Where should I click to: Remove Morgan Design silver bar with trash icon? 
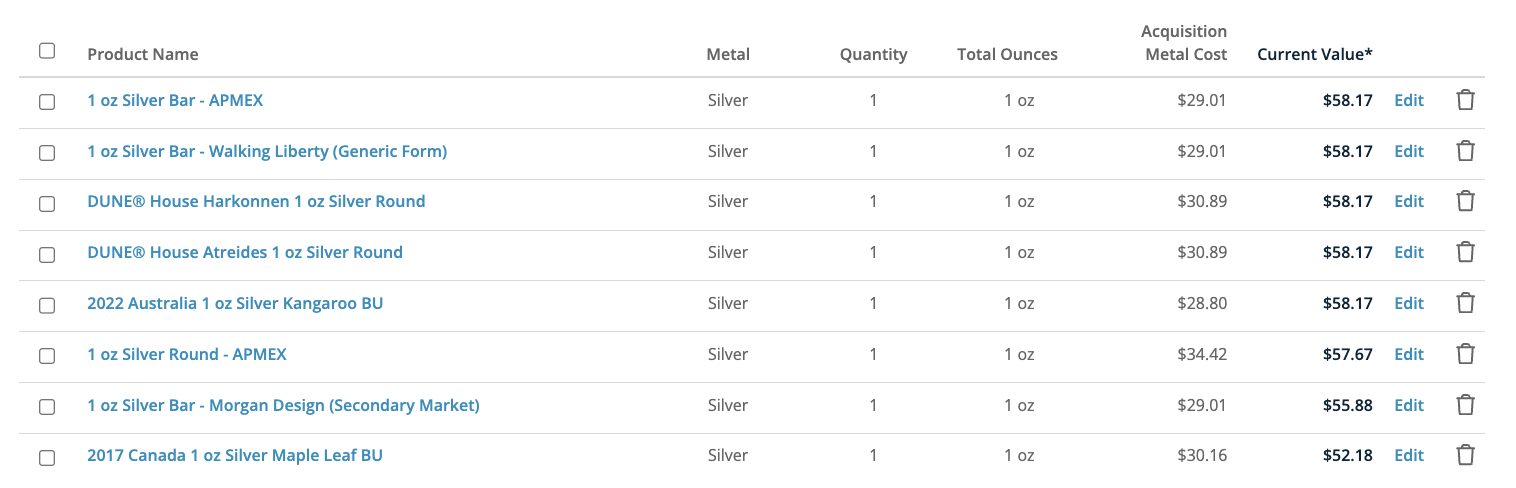click(1465, 405)
